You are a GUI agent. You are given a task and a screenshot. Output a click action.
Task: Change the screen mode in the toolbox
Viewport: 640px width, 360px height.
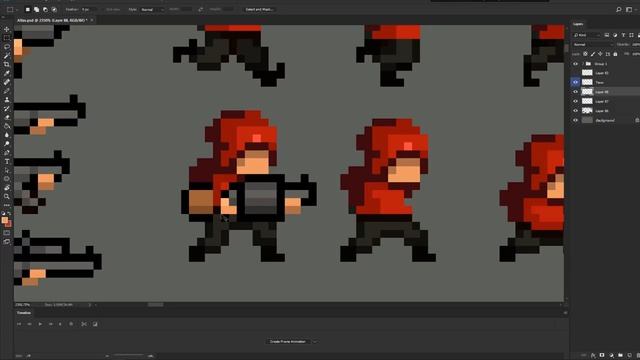coord(7,242)
